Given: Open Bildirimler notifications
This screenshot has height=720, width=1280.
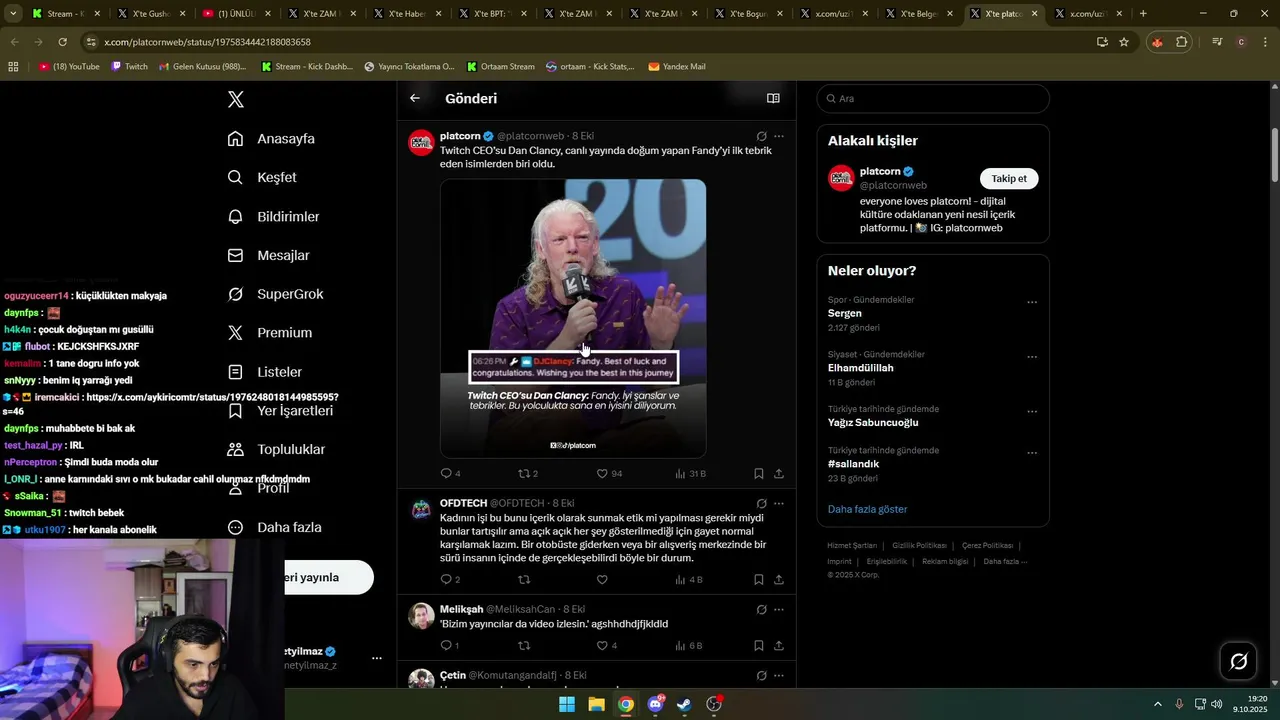Looking at the screenshot, I should coord(273,216).
